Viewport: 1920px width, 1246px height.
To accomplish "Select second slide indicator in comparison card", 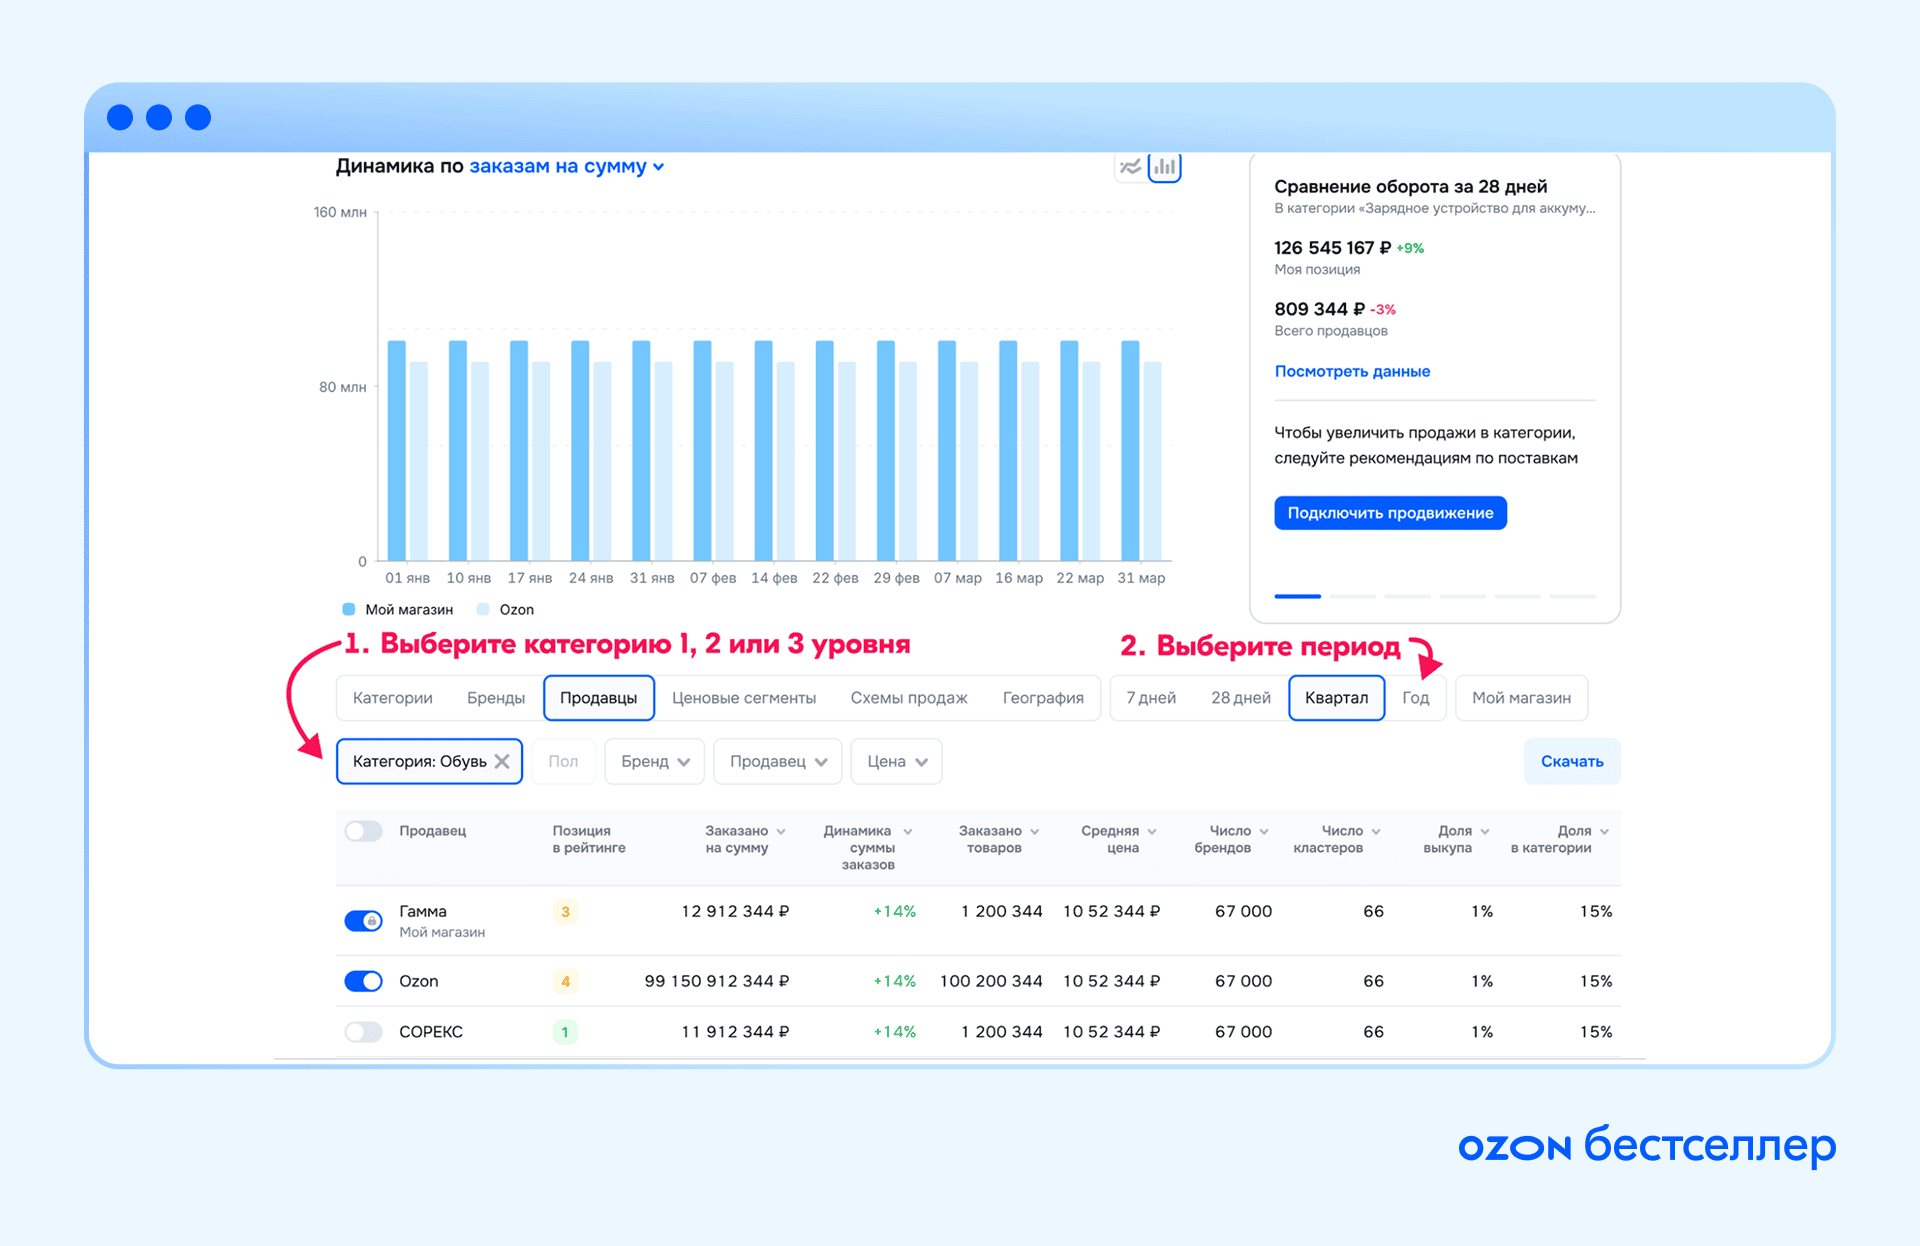I will click(x=1352, y=596).
